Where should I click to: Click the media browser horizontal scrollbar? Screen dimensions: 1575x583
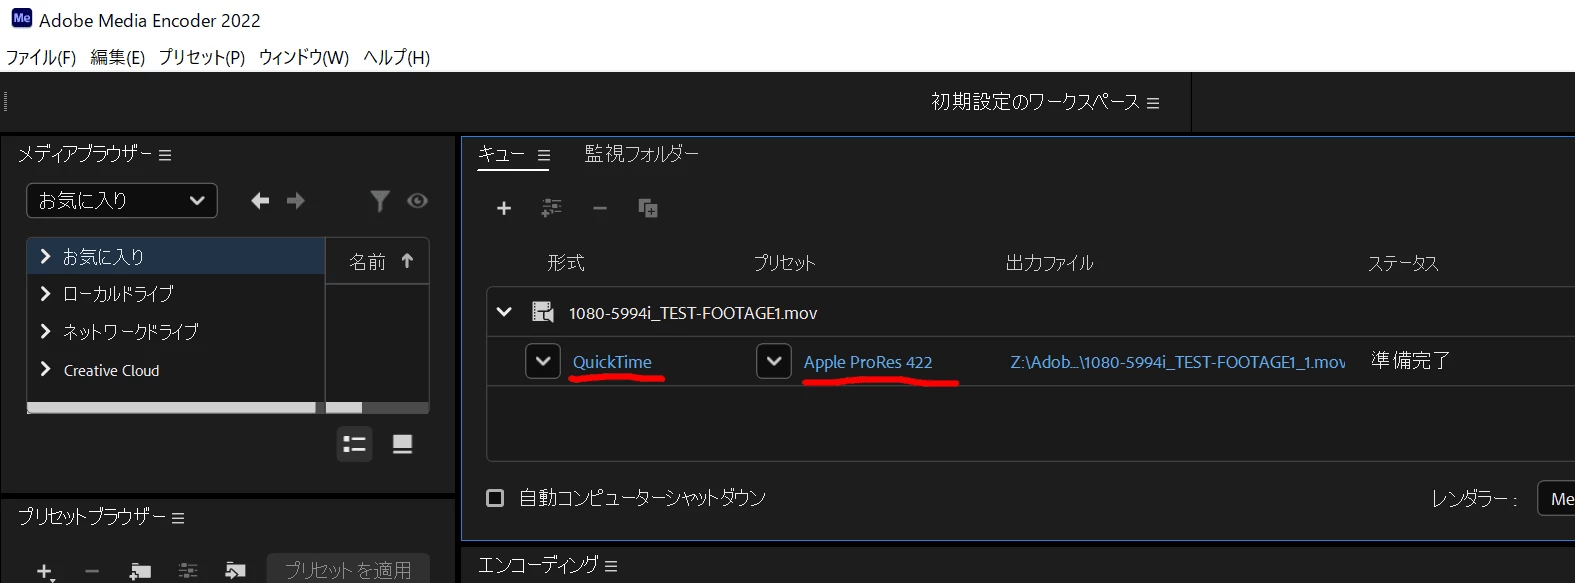coord(171,408)
